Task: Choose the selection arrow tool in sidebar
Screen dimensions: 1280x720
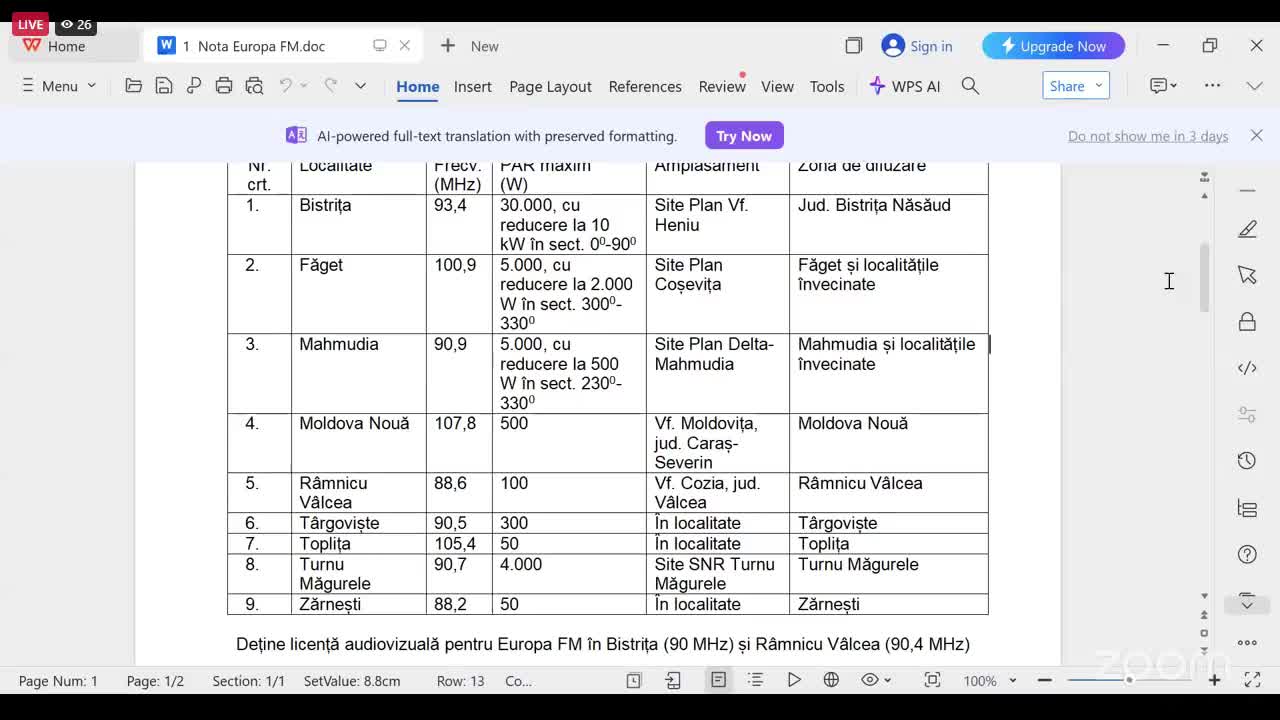Action: pos(1247,275)
